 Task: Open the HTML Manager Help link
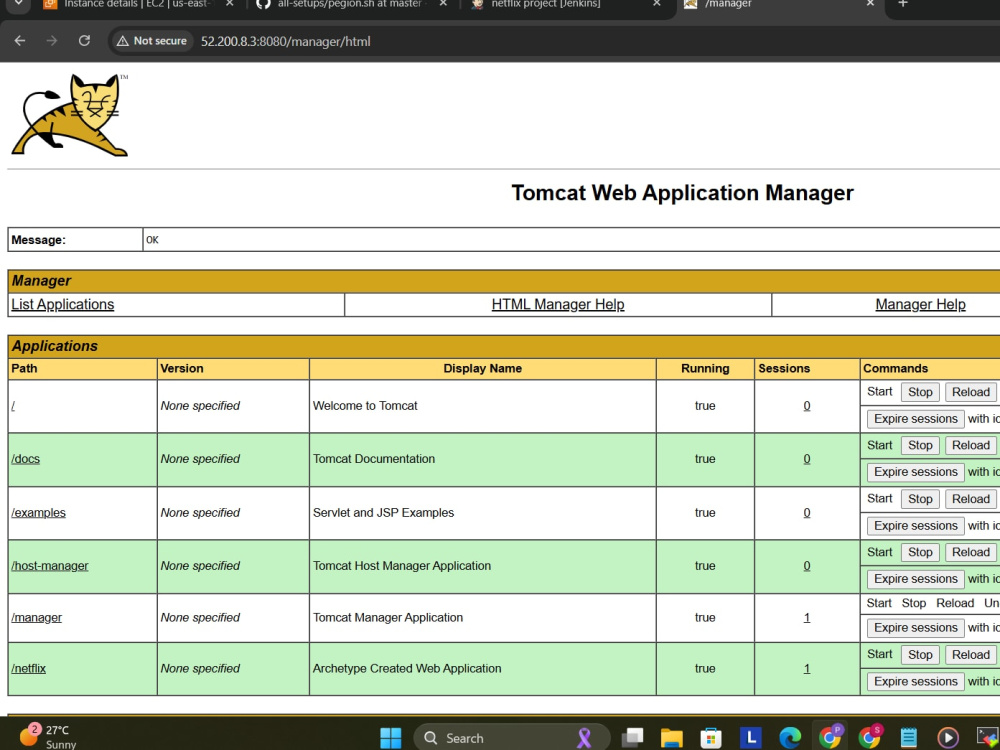tap(558, 304)
